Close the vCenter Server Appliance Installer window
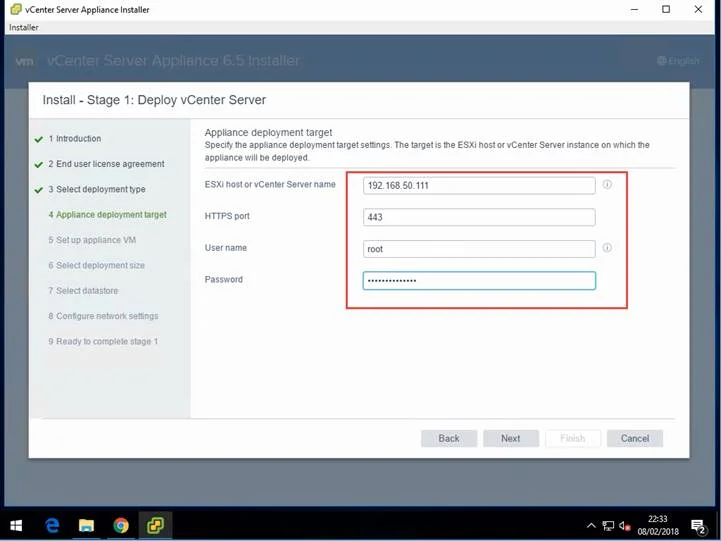721x541 pixels. click(698, 9)
